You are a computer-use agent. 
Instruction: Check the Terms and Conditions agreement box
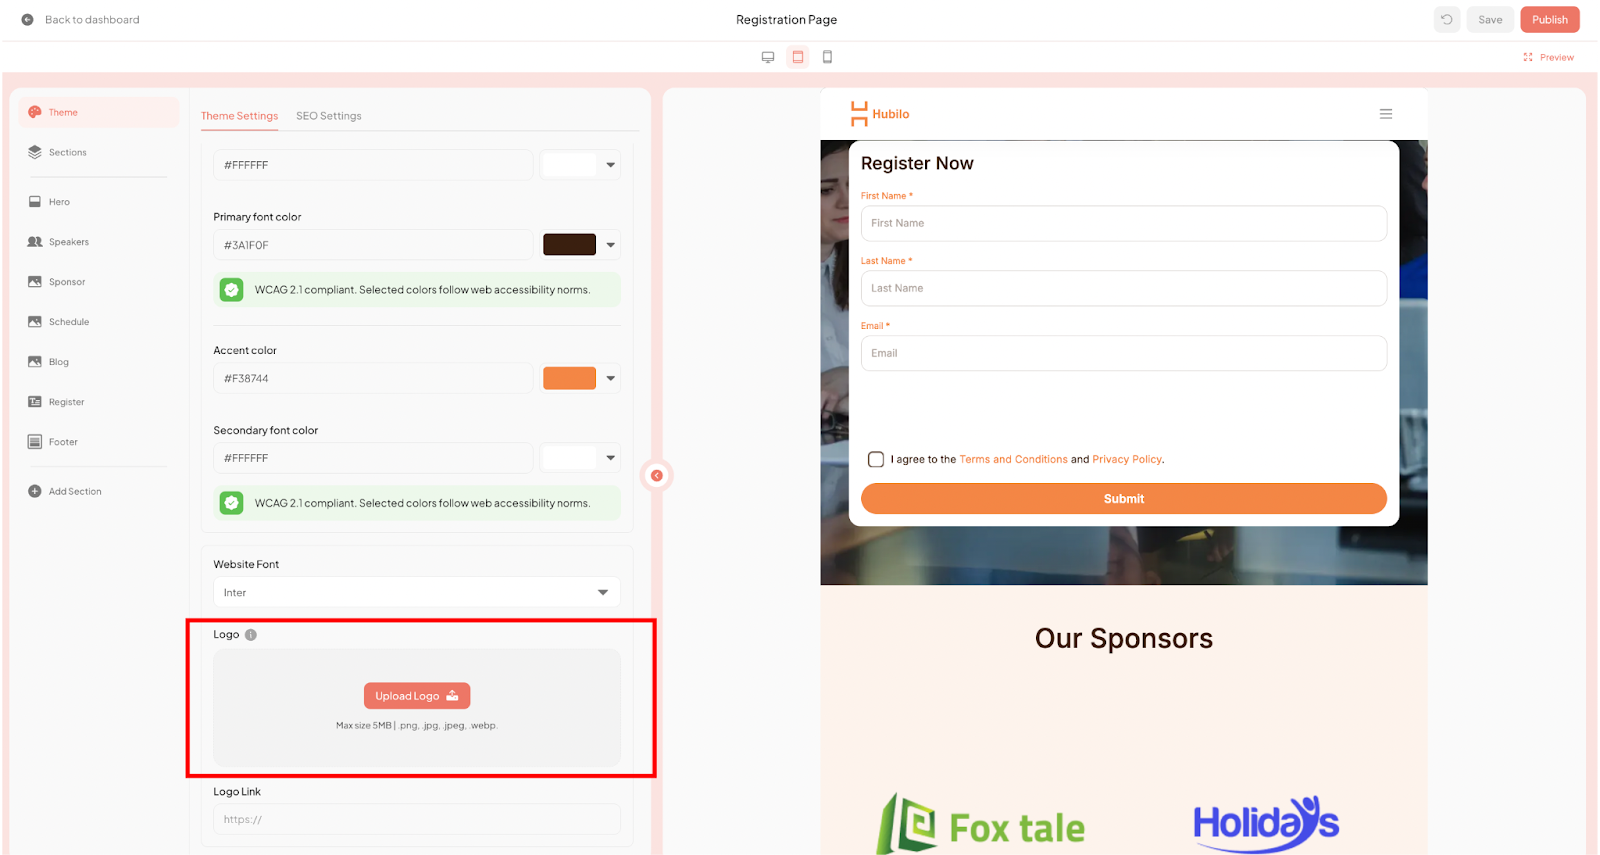876,460
